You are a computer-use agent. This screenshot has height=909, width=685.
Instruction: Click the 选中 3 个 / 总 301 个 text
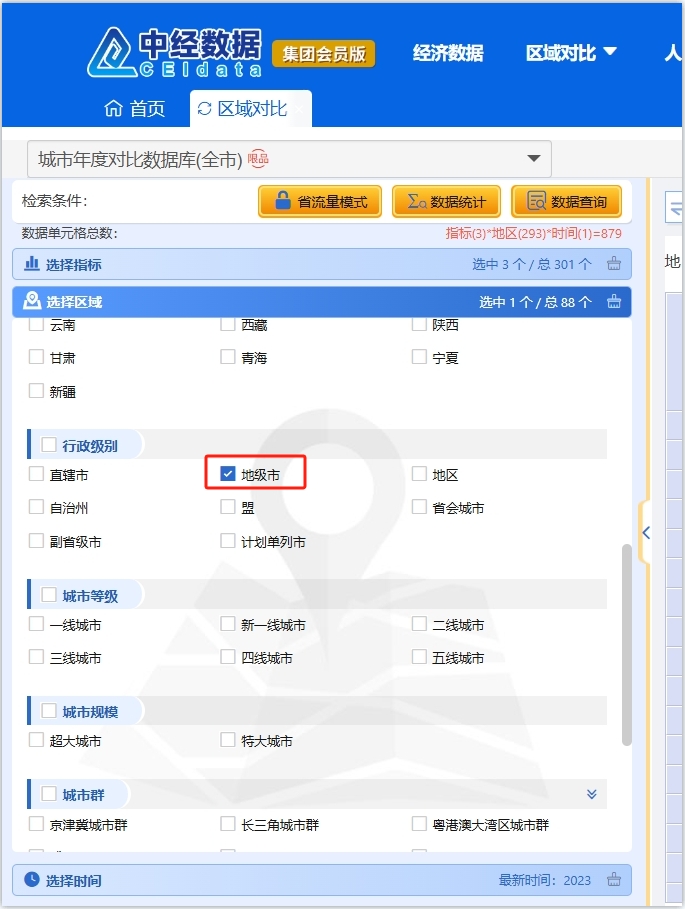click(531, 264)
